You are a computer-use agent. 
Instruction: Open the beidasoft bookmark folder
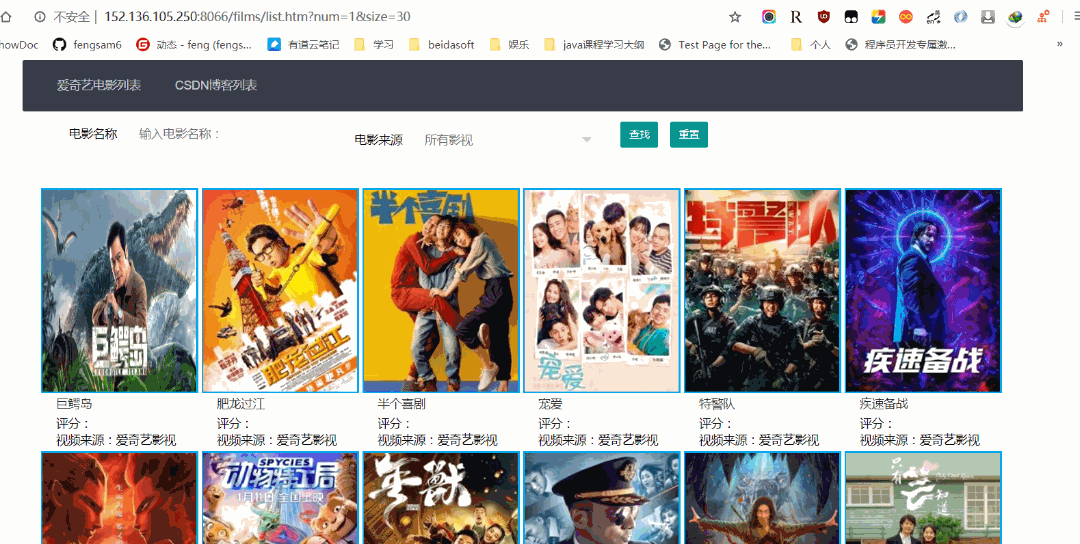click(x=442, y=45)
